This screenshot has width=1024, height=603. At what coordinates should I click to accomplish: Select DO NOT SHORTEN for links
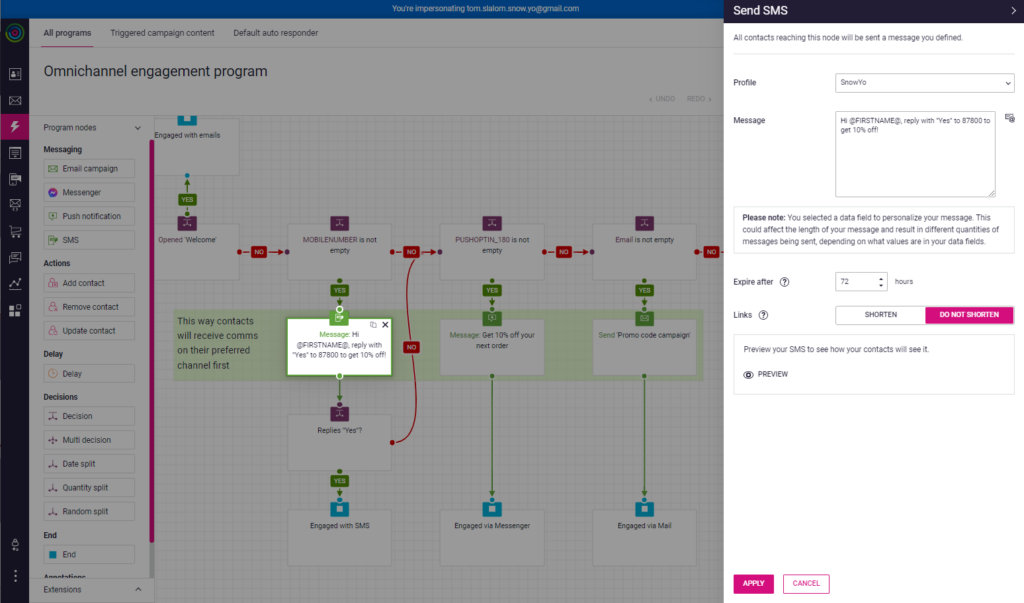(x=968, y=314)
